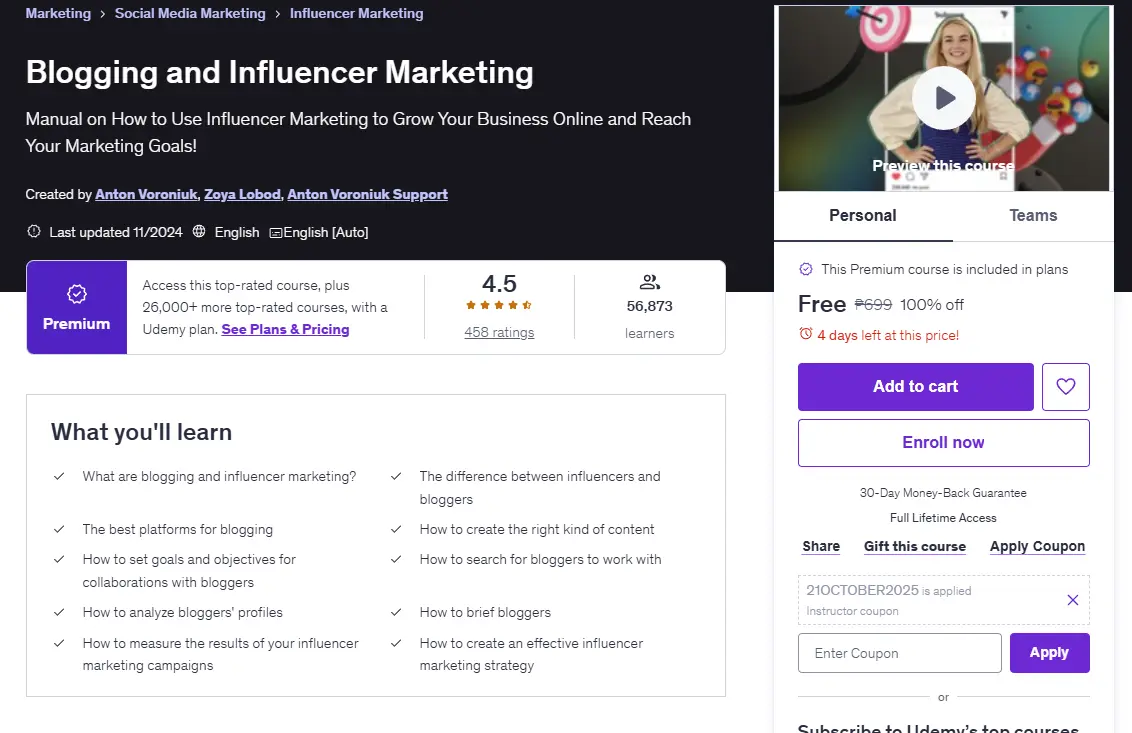Open Influencer Marketing breadcrumb
This screenshot has width=1132, height=733.
pyautogui.click(x=357, y=13)
